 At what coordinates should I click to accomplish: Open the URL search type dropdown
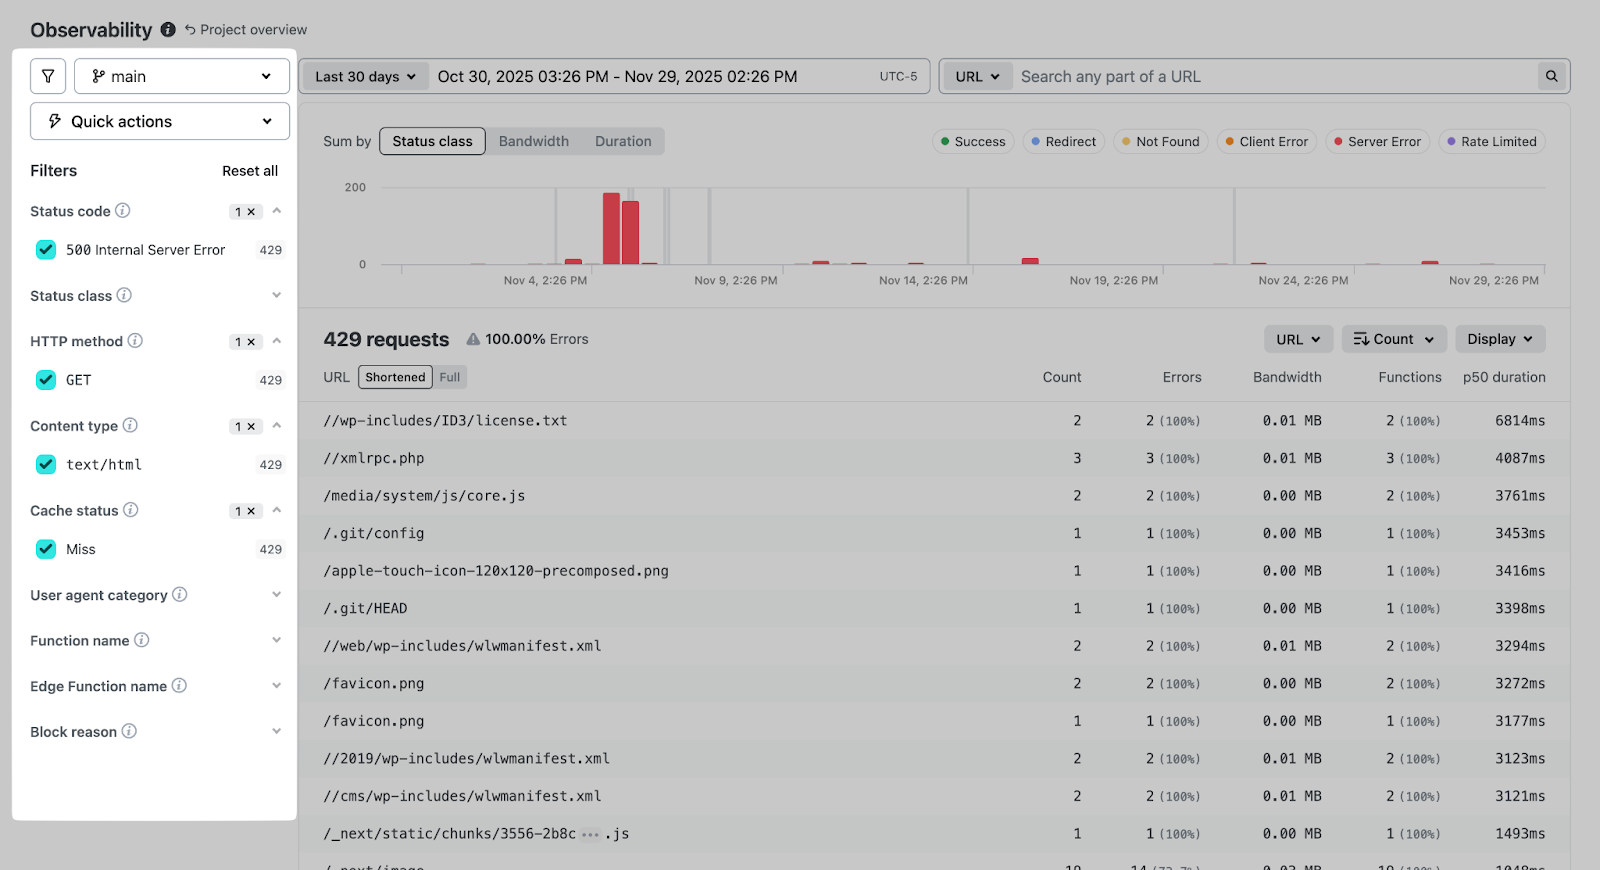[977, 76]
